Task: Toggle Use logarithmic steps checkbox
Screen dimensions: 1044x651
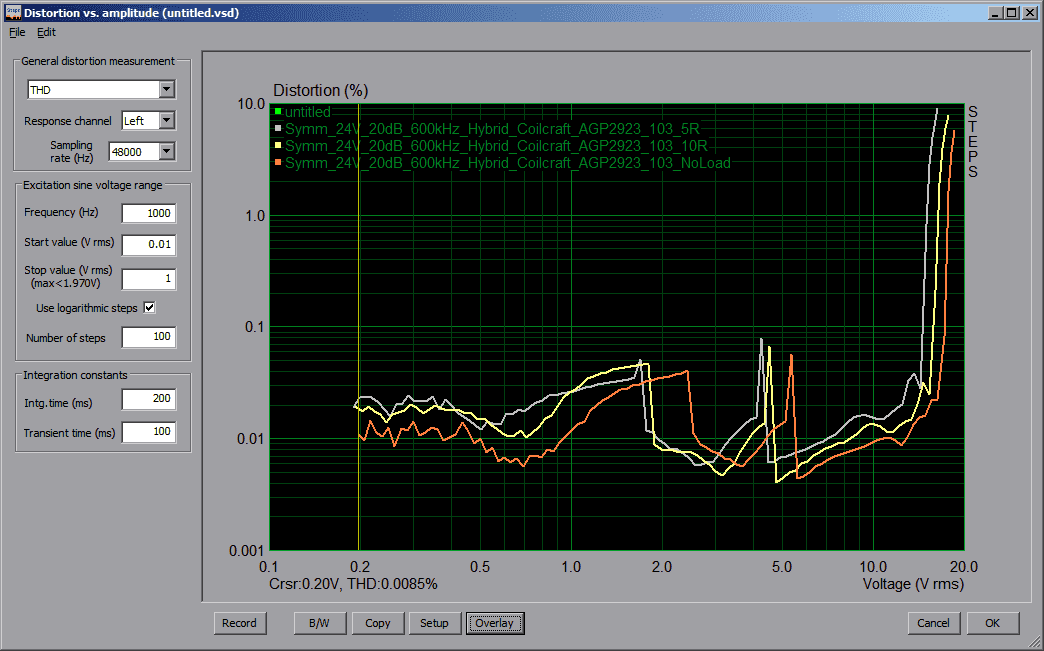Action: pyautogui.click(x=150, y=307)
